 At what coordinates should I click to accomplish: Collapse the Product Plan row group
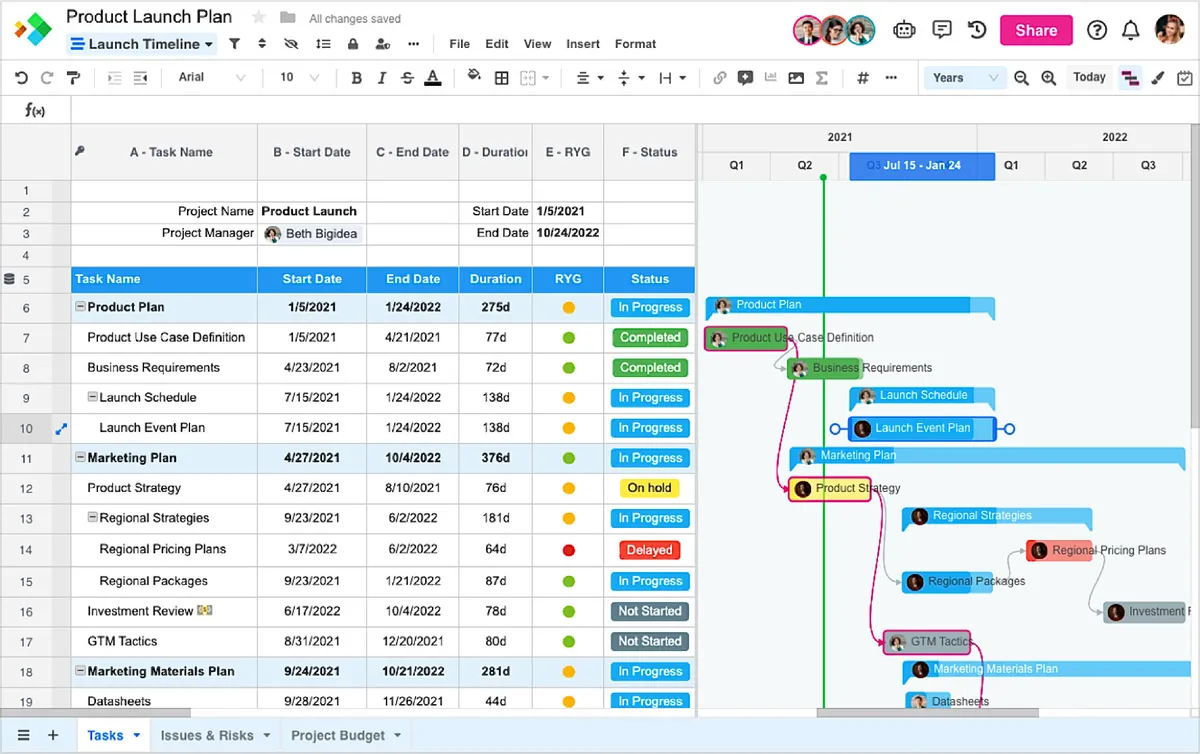[80, 307]
